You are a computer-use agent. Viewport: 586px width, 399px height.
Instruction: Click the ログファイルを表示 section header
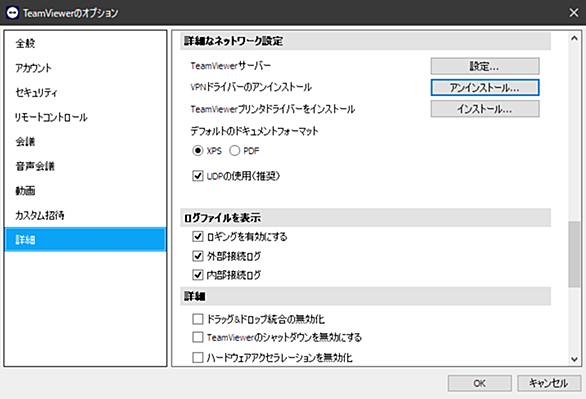(366, 217)
